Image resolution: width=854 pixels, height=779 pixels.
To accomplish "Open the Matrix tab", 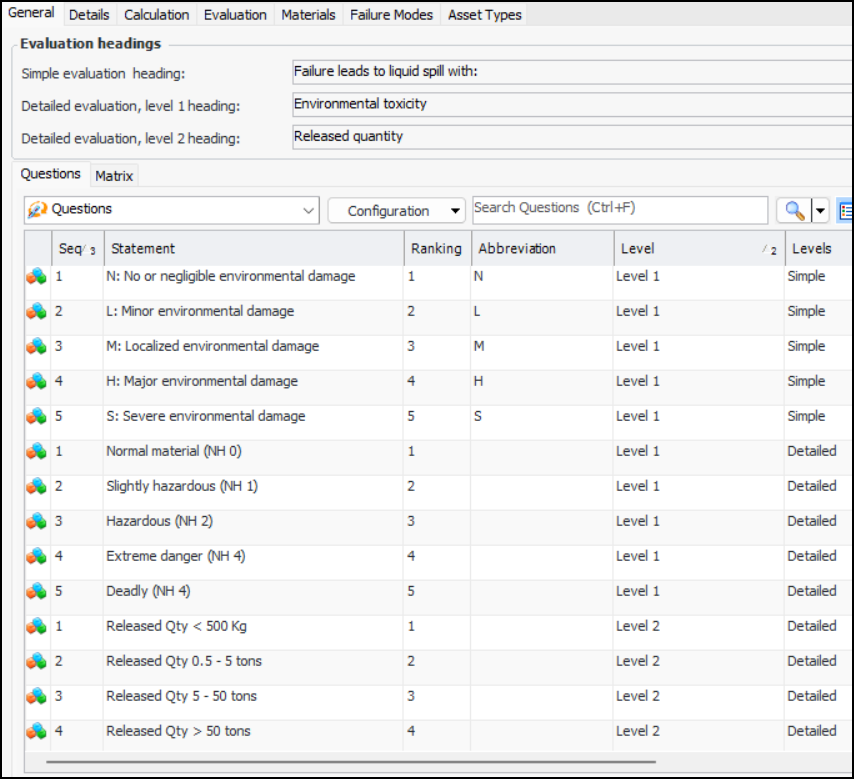I will 114,176.
